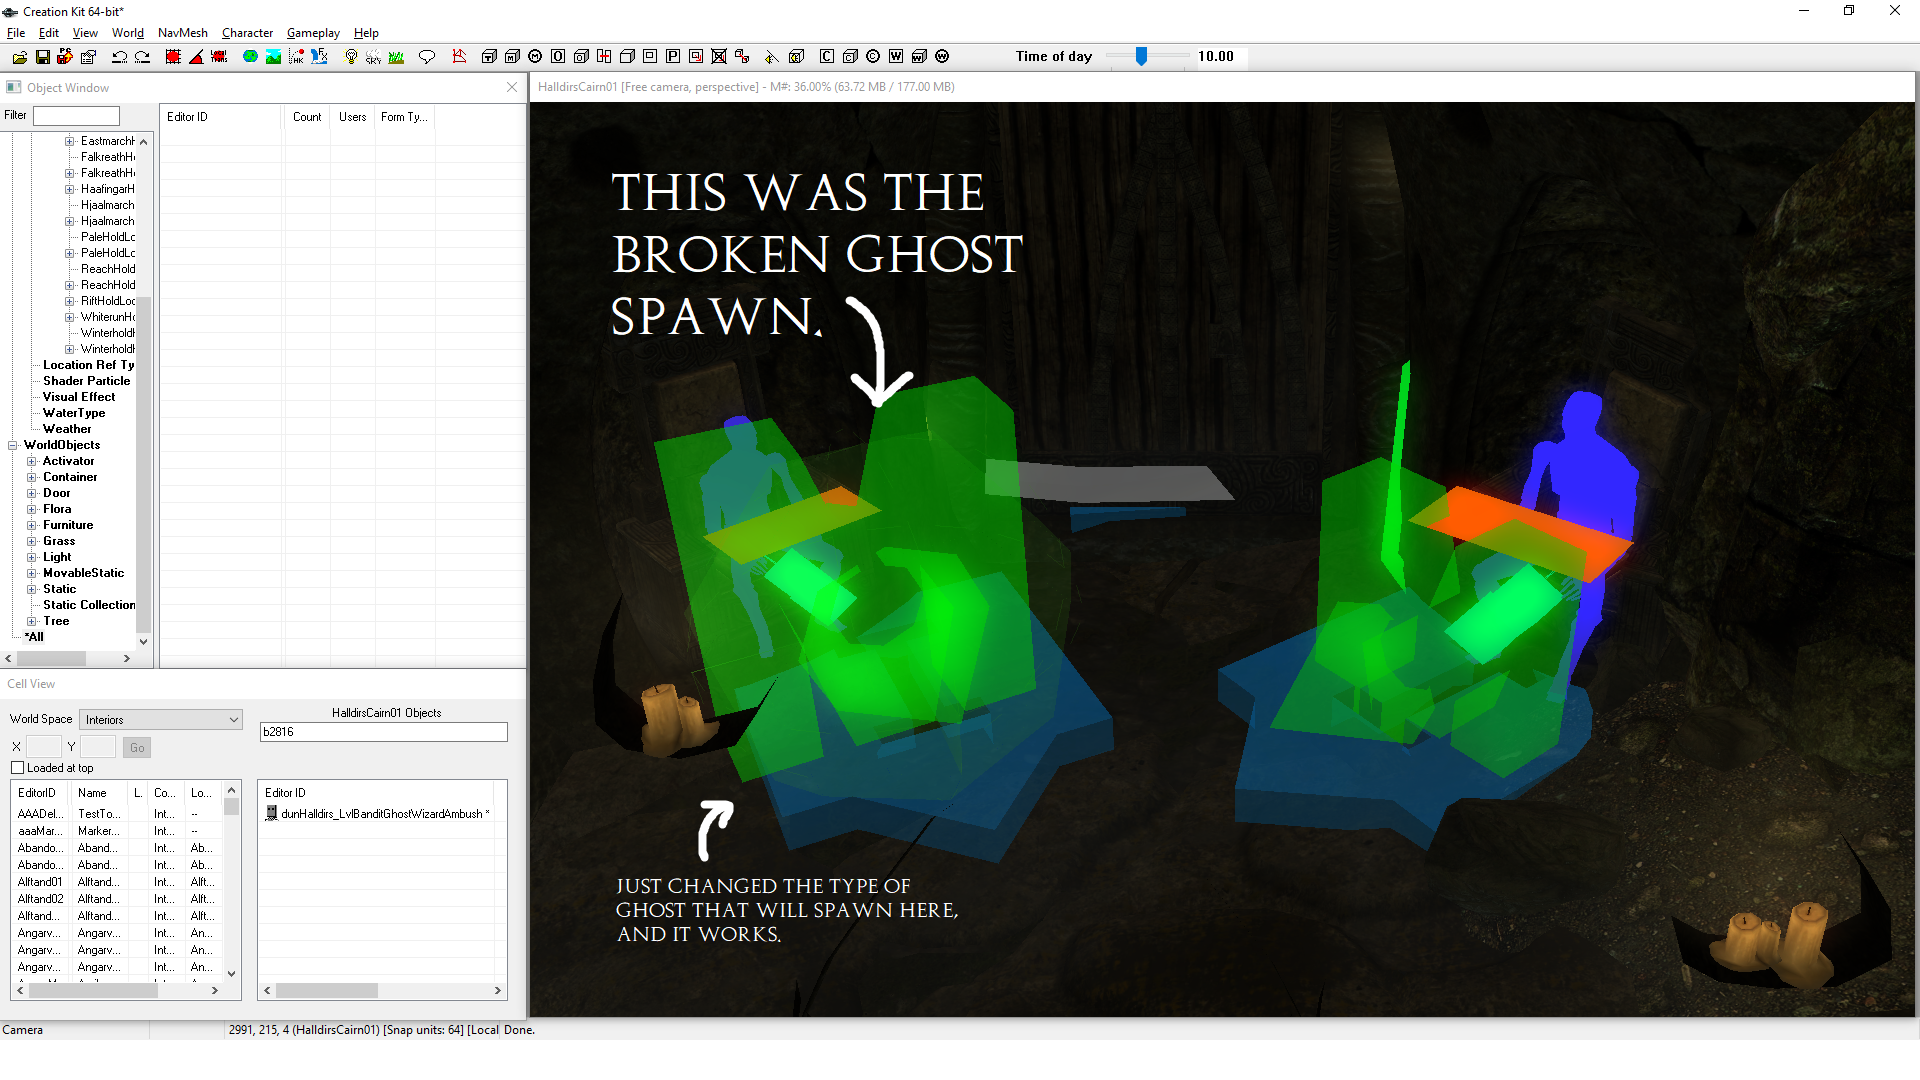Expand the MovableStatic tree node
Image resolution: width=1920 pixels, height=1080 pixels.
click(32, 573)
